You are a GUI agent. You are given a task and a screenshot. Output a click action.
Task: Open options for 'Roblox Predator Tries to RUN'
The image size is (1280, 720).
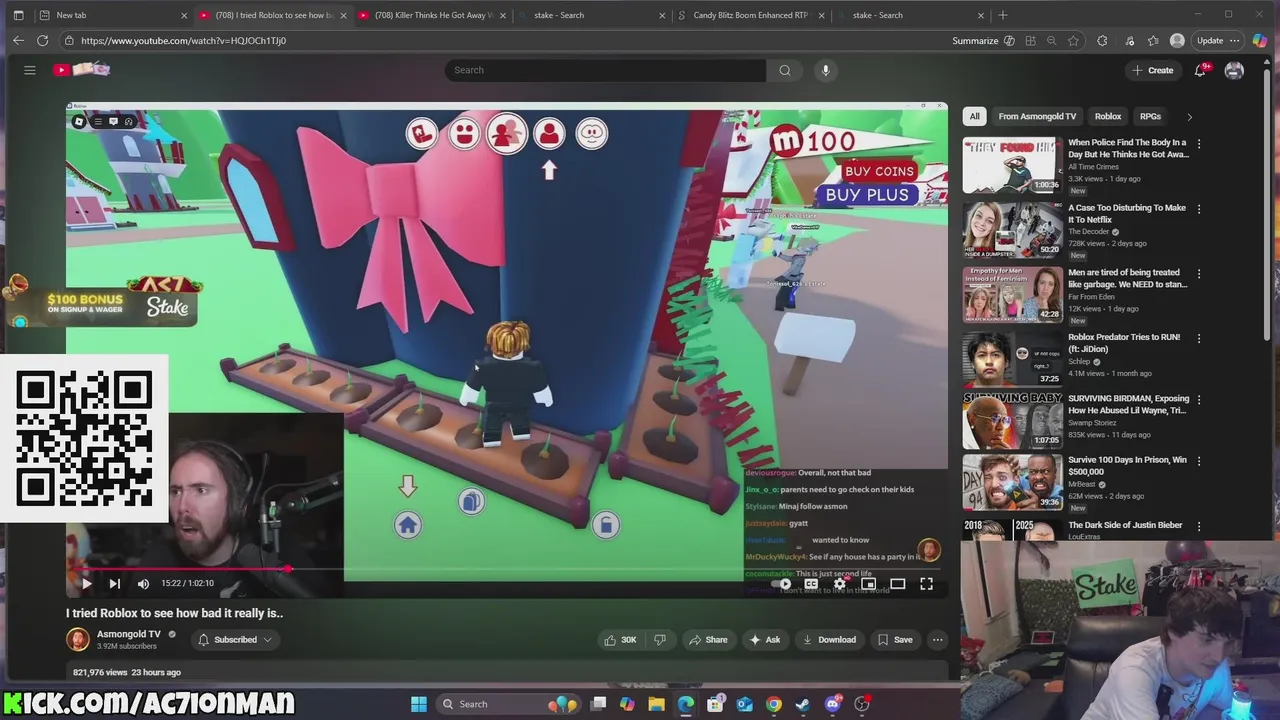1199,338
